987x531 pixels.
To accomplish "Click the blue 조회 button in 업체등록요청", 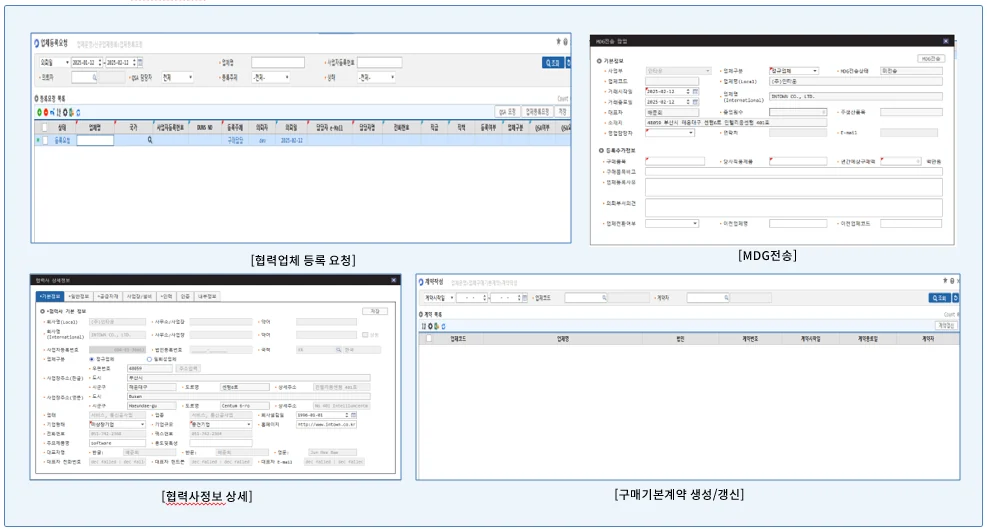I will click(x=552, y=63).
